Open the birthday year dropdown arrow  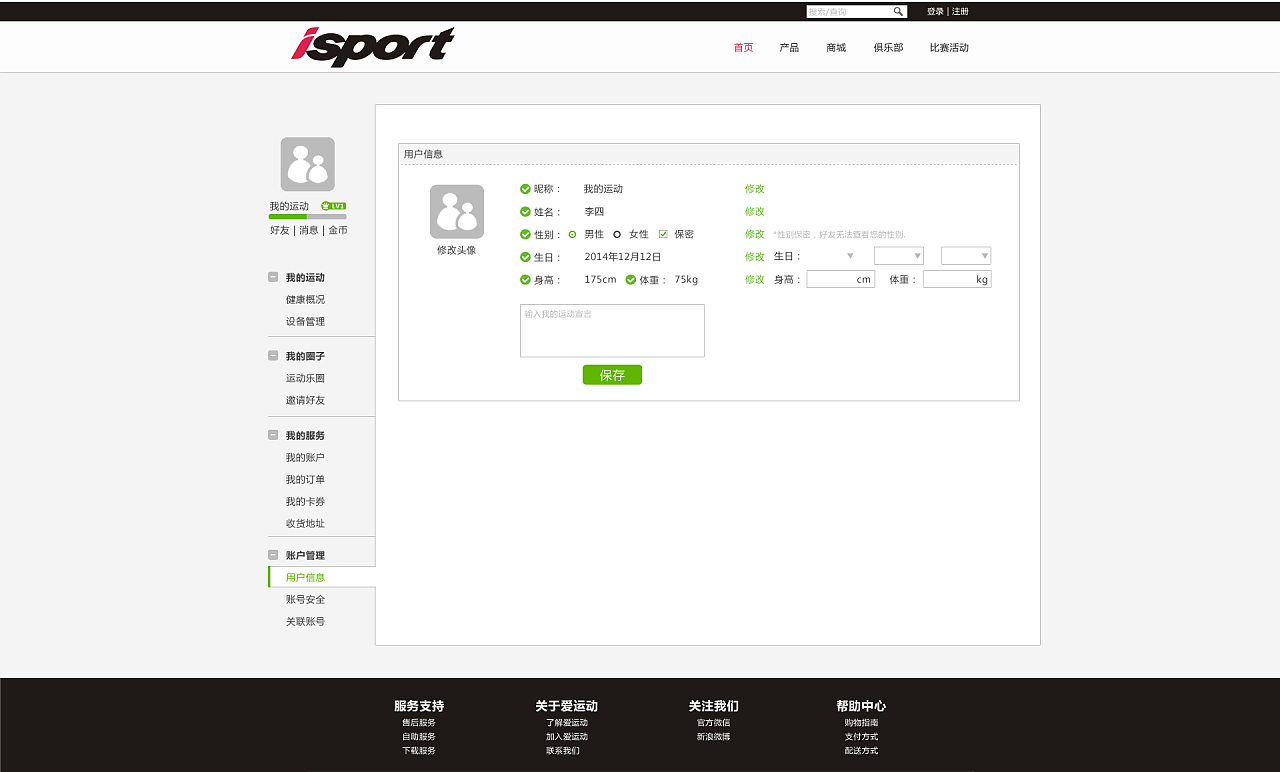850,256
